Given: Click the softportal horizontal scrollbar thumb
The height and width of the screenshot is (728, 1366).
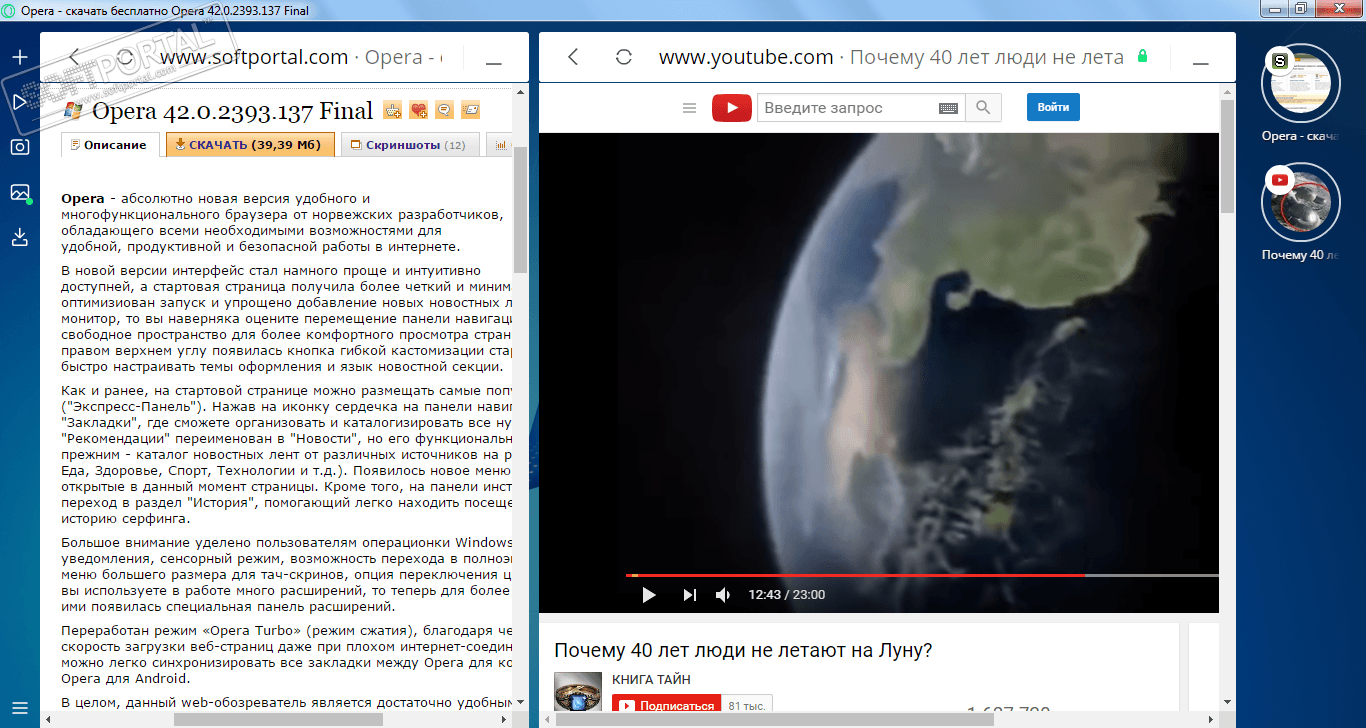Looking at the screenshot, I should (278, 719).
